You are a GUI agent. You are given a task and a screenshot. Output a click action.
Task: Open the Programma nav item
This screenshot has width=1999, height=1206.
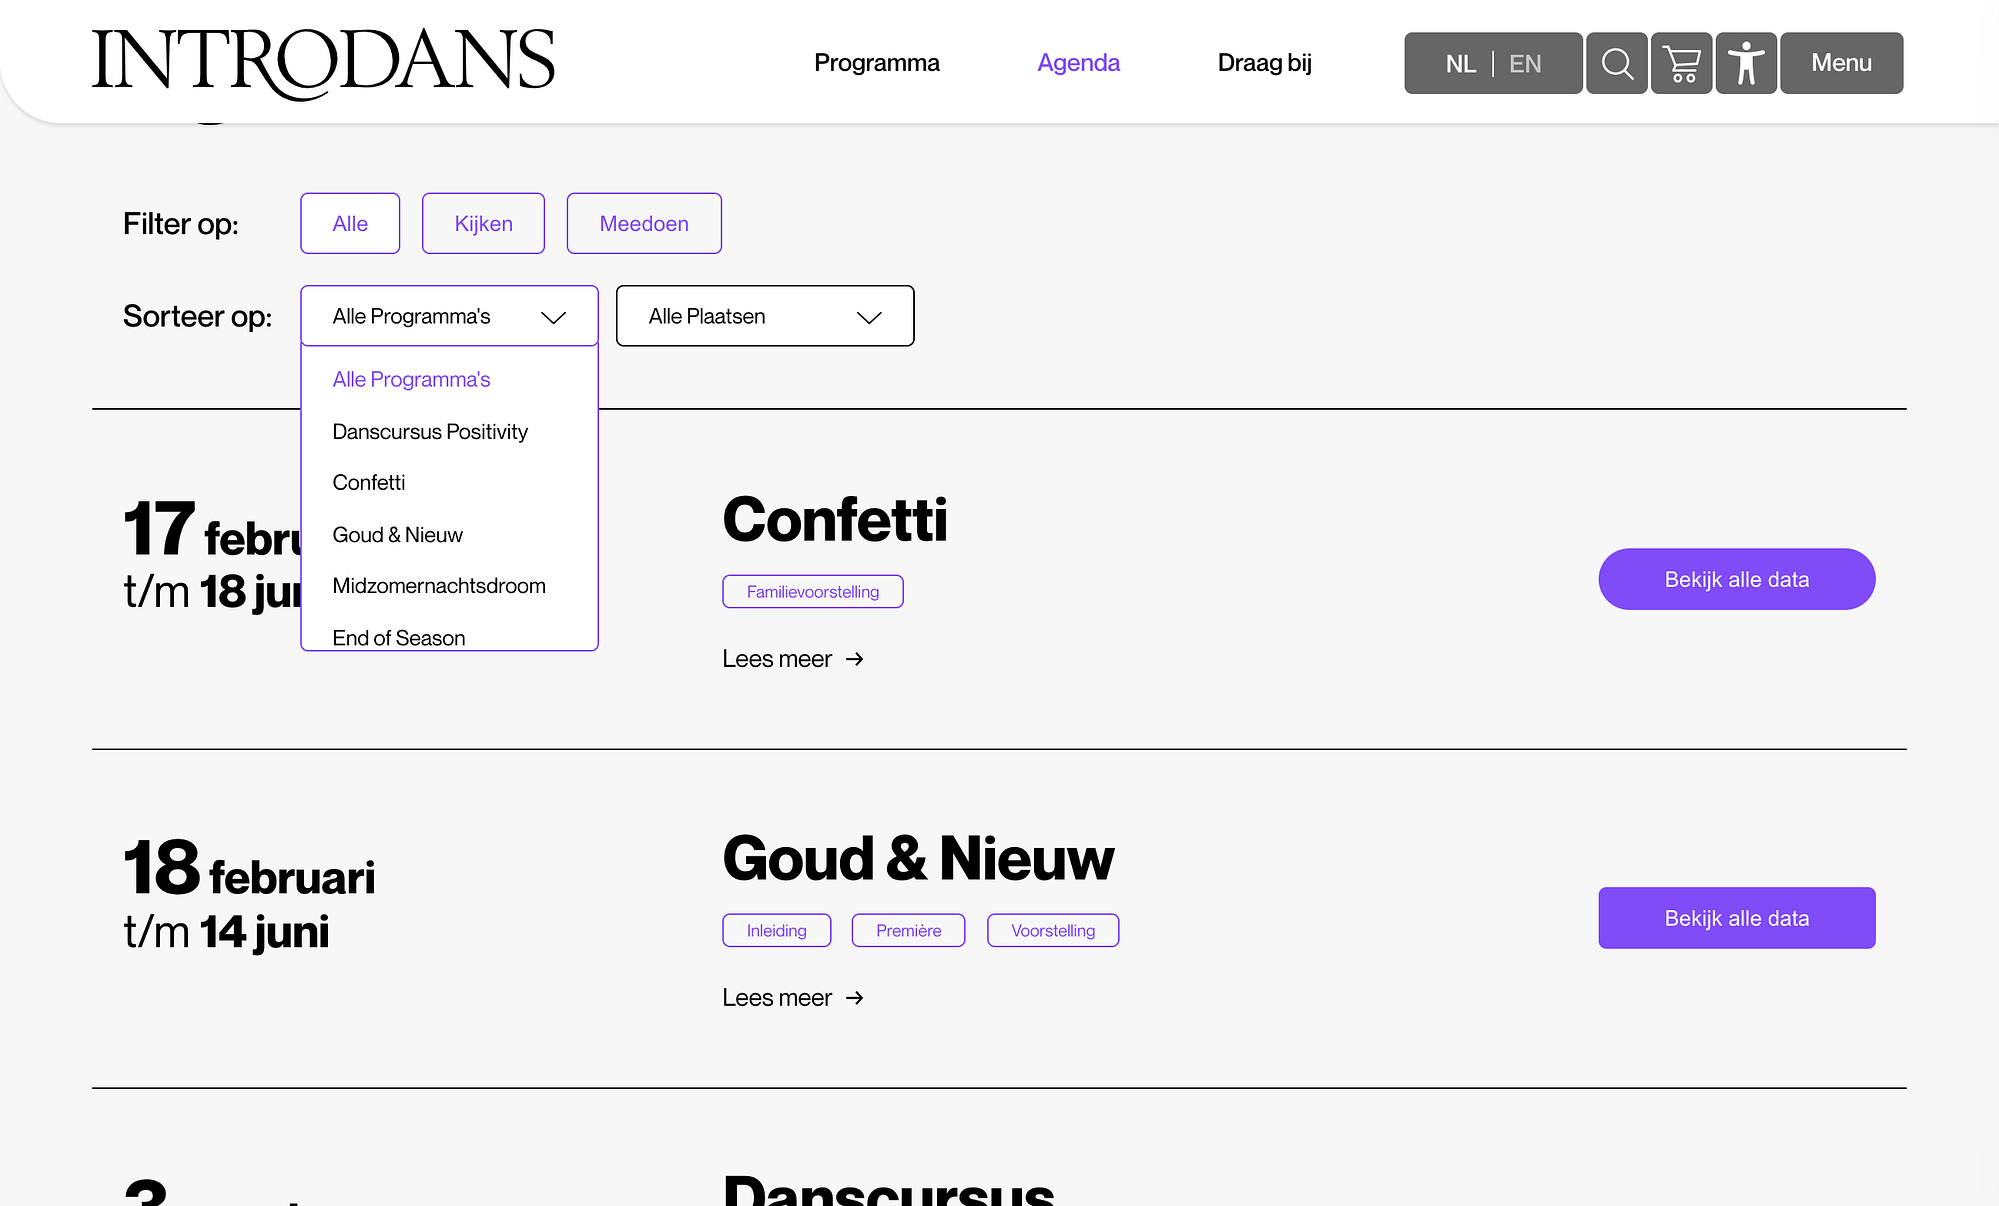(x=876, y=63)
